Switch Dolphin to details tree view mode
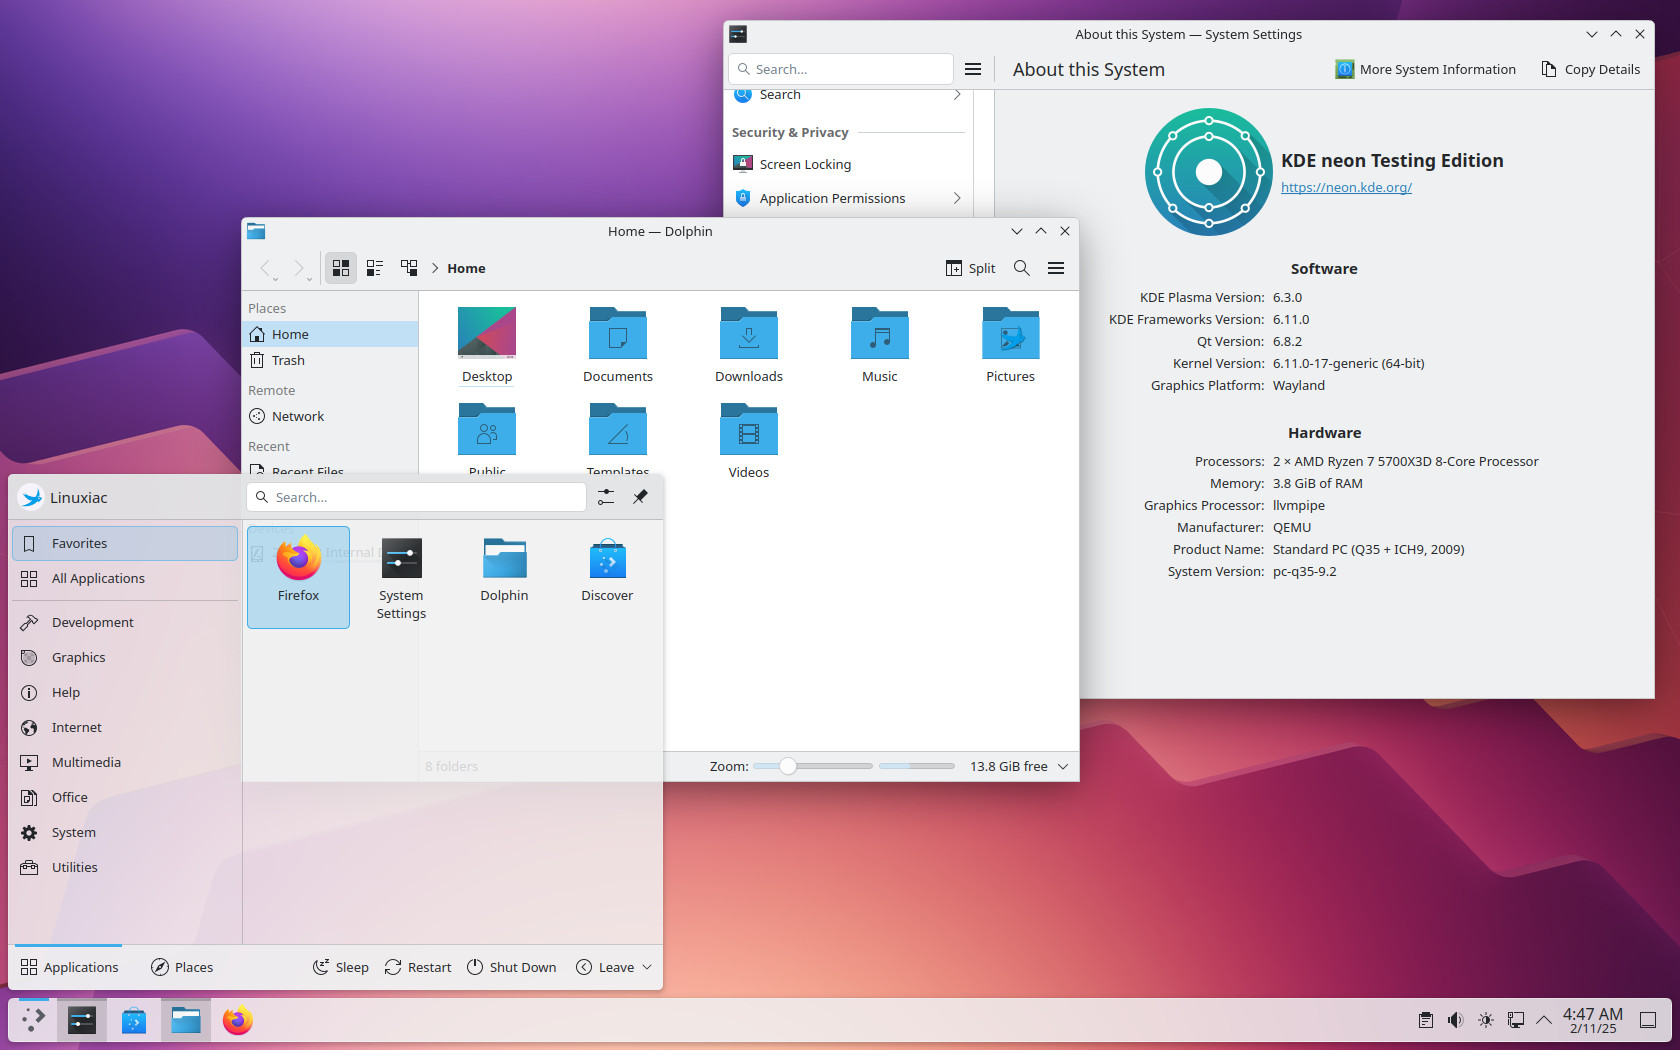Image resolution: width=1680 pixels, height=1050 pixels. pyautogui.click(x=409, y=268)
